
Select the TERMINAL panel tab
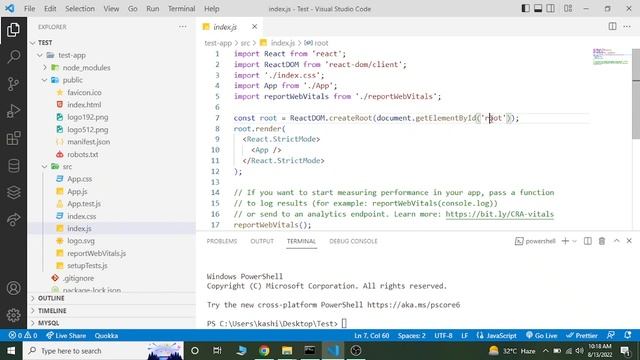coord(301,241)
